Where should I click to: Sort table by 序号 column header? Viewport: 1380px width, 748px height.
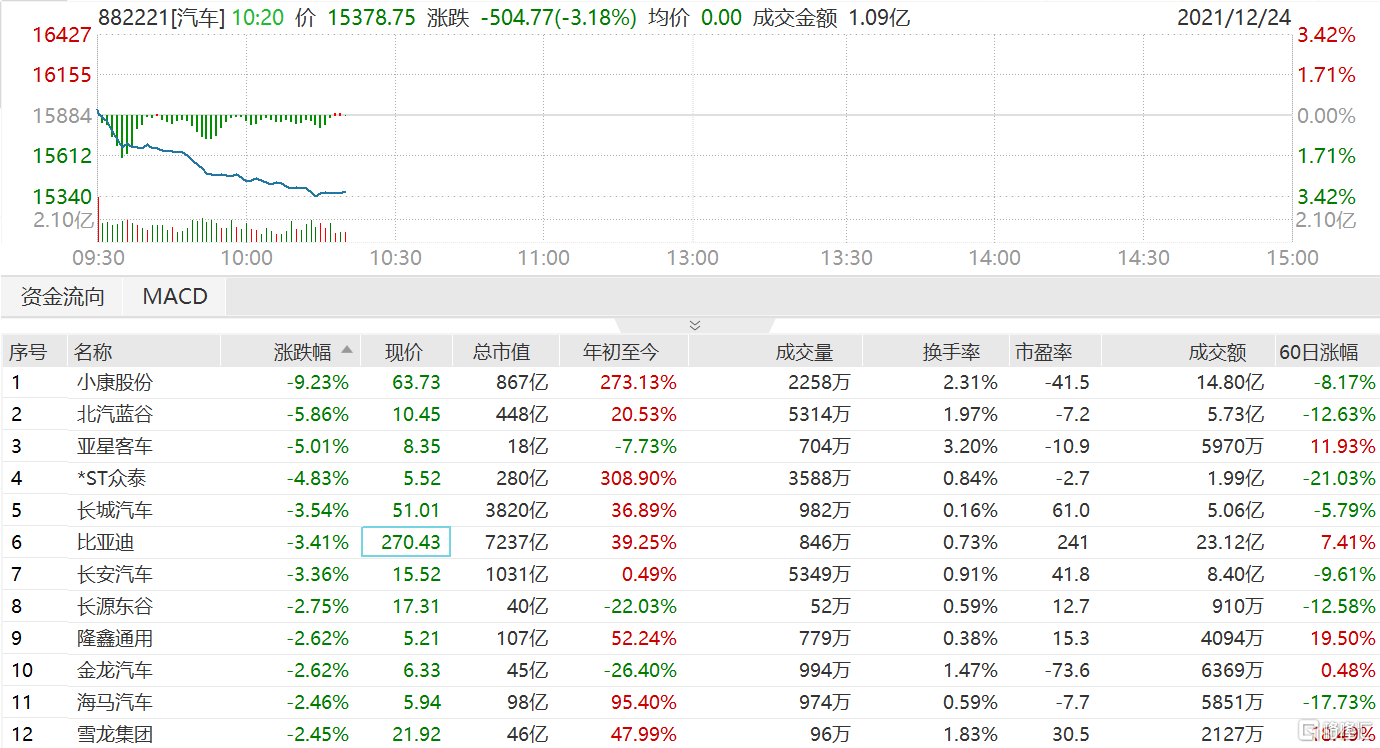[28, 352]
